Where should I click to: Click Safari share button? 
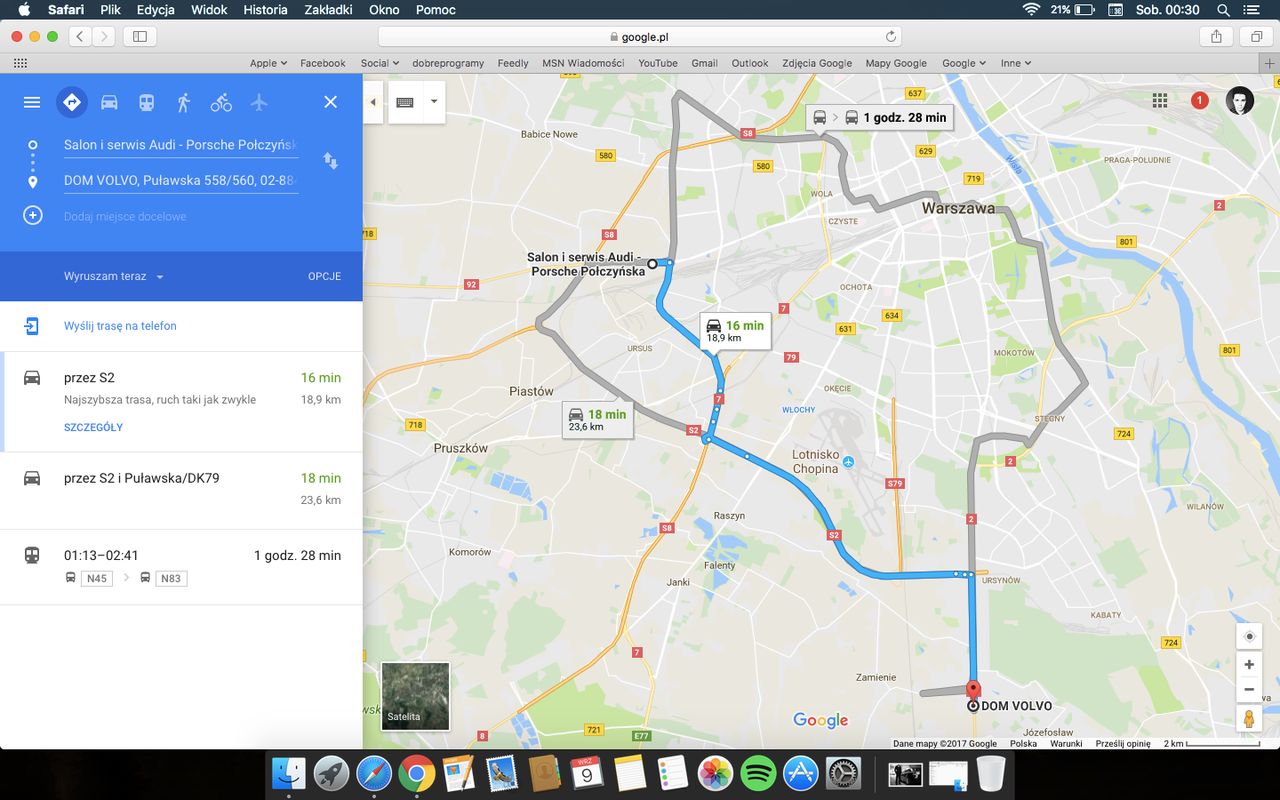pos(1216,36)
